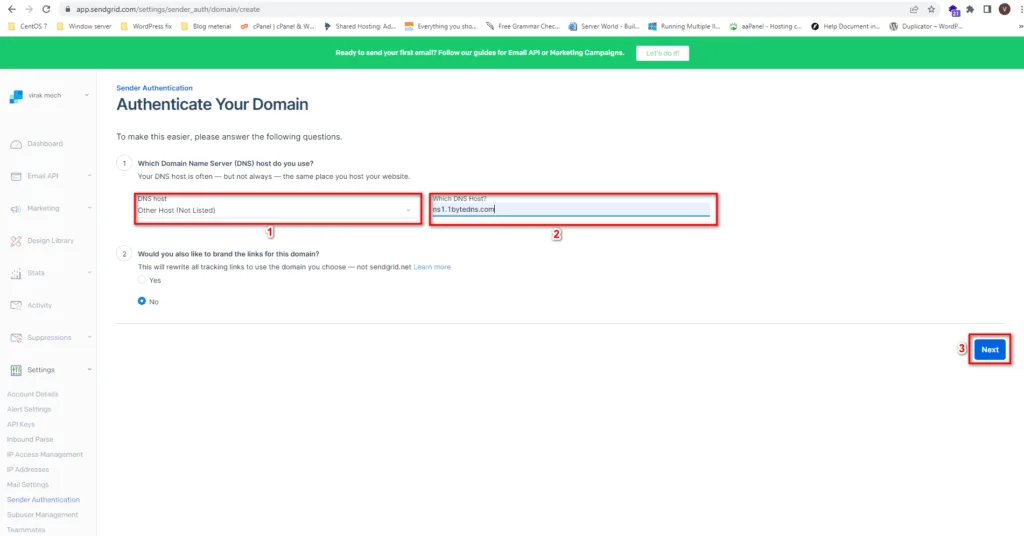Click the Email API sidebar icon
This screenshot has height=536, width=1024.
(16, 176)
